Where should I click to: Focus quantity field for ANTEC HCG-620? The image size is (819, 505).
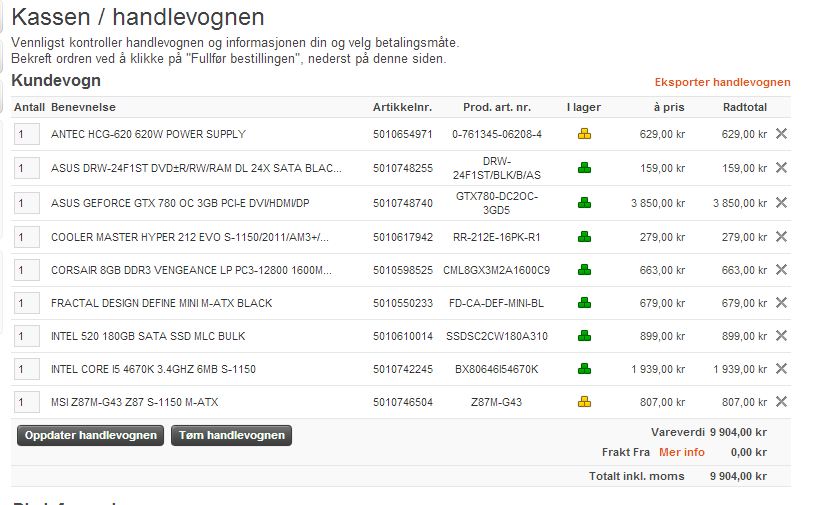[27, 134]
